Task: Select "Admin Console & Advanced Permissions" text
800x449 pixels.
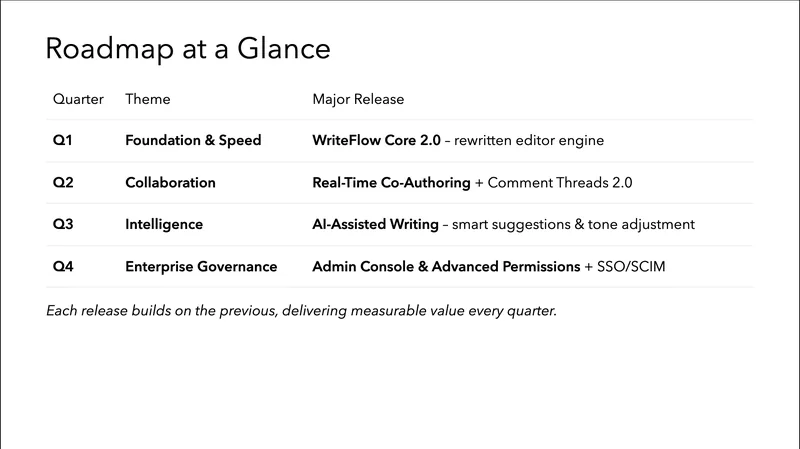Action: (445, 267)
